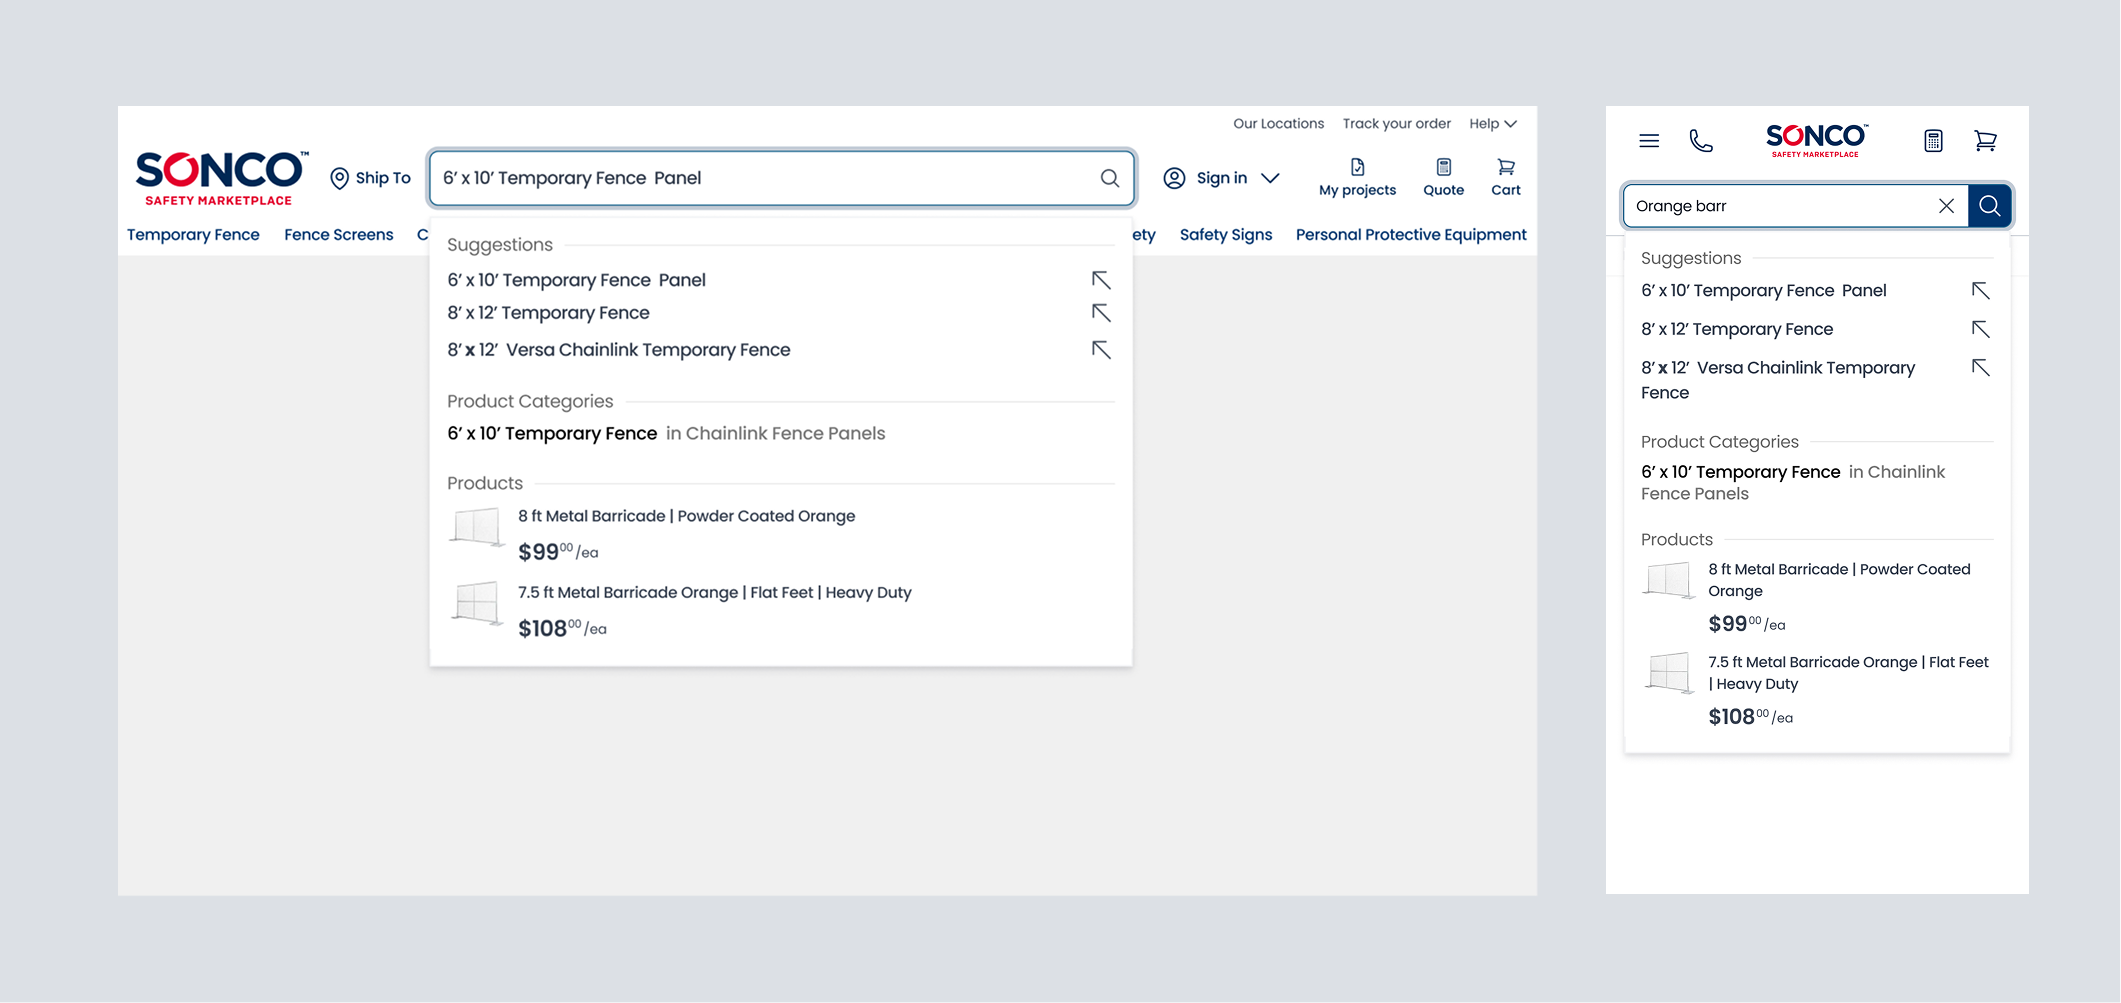The image size is (2121, 1003).
Task: Click desktop 8 ft Metal Barricade thumbnail
Action: (476, 527)
